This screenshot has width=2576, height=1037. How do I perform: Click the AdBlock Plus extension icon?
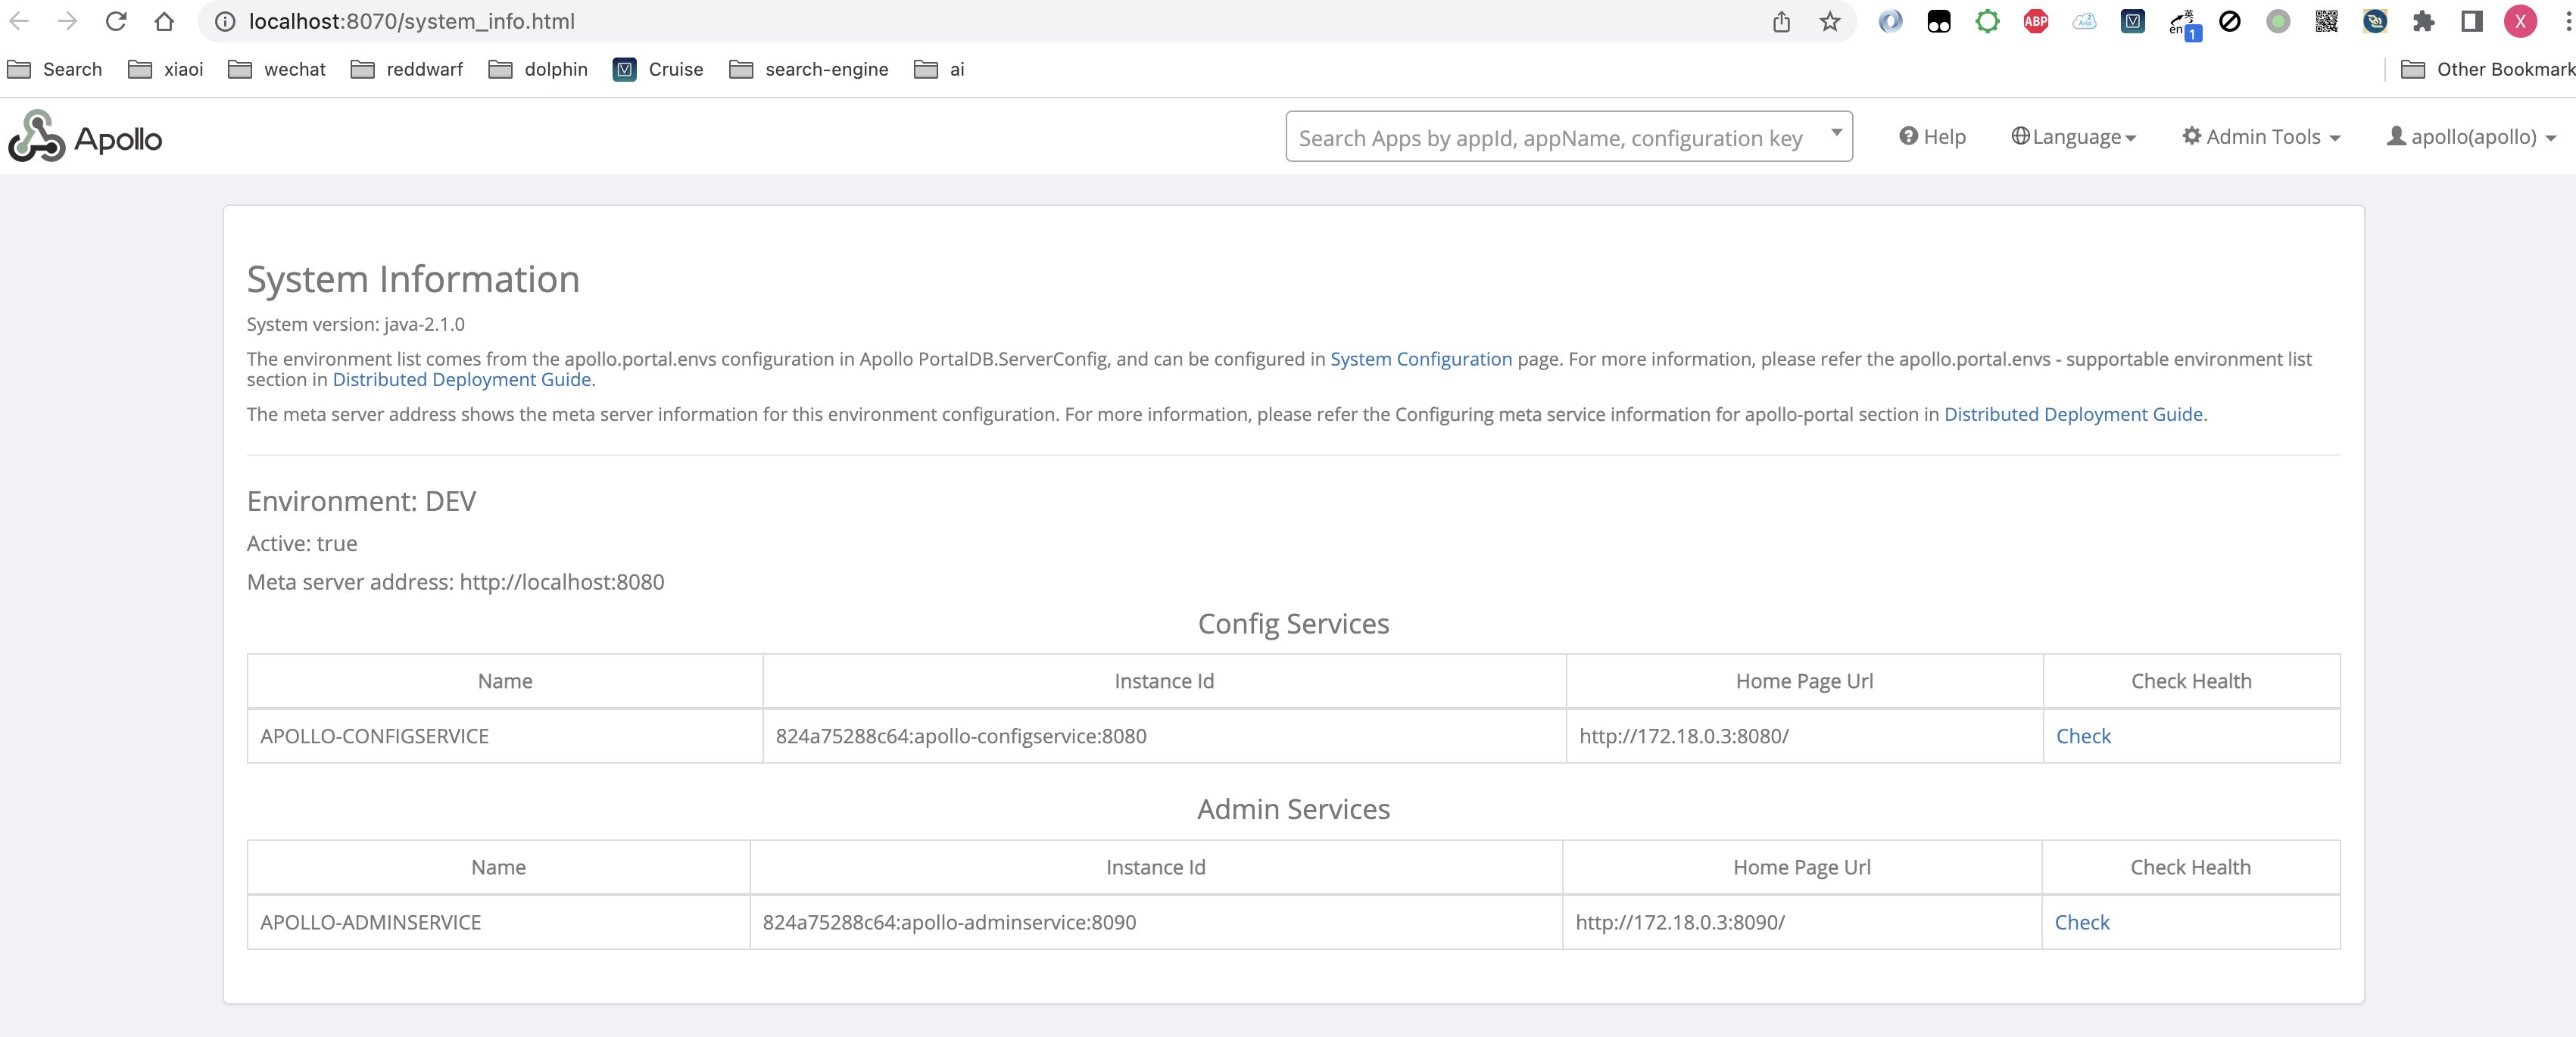pyautogui.click(x=2035, y=21)
